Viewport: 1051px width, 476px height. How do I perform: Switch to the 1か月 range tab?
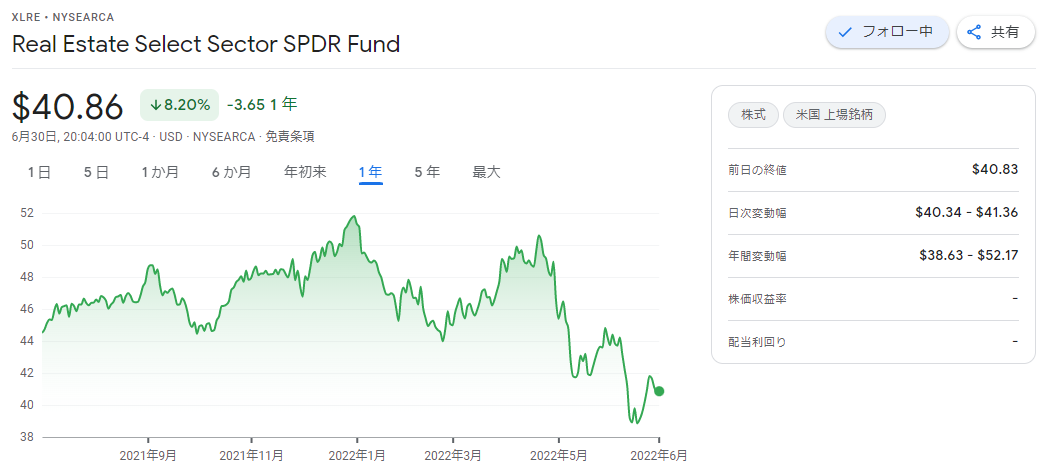click(x=160, y=172)
